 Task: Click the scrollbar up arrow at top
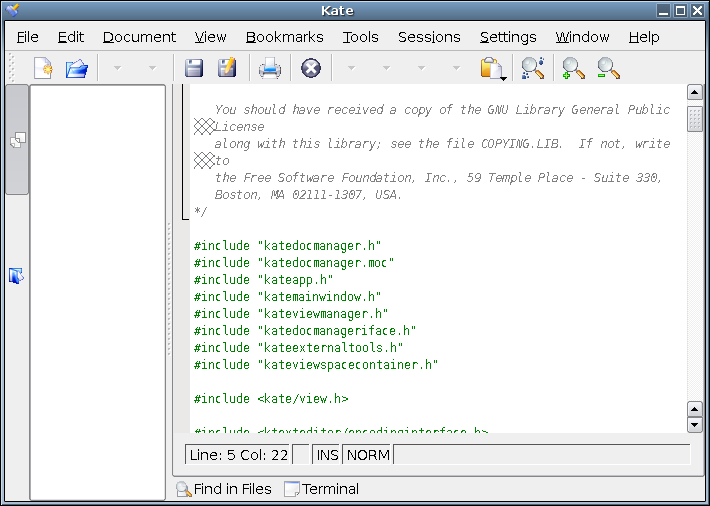pos(695,92)
